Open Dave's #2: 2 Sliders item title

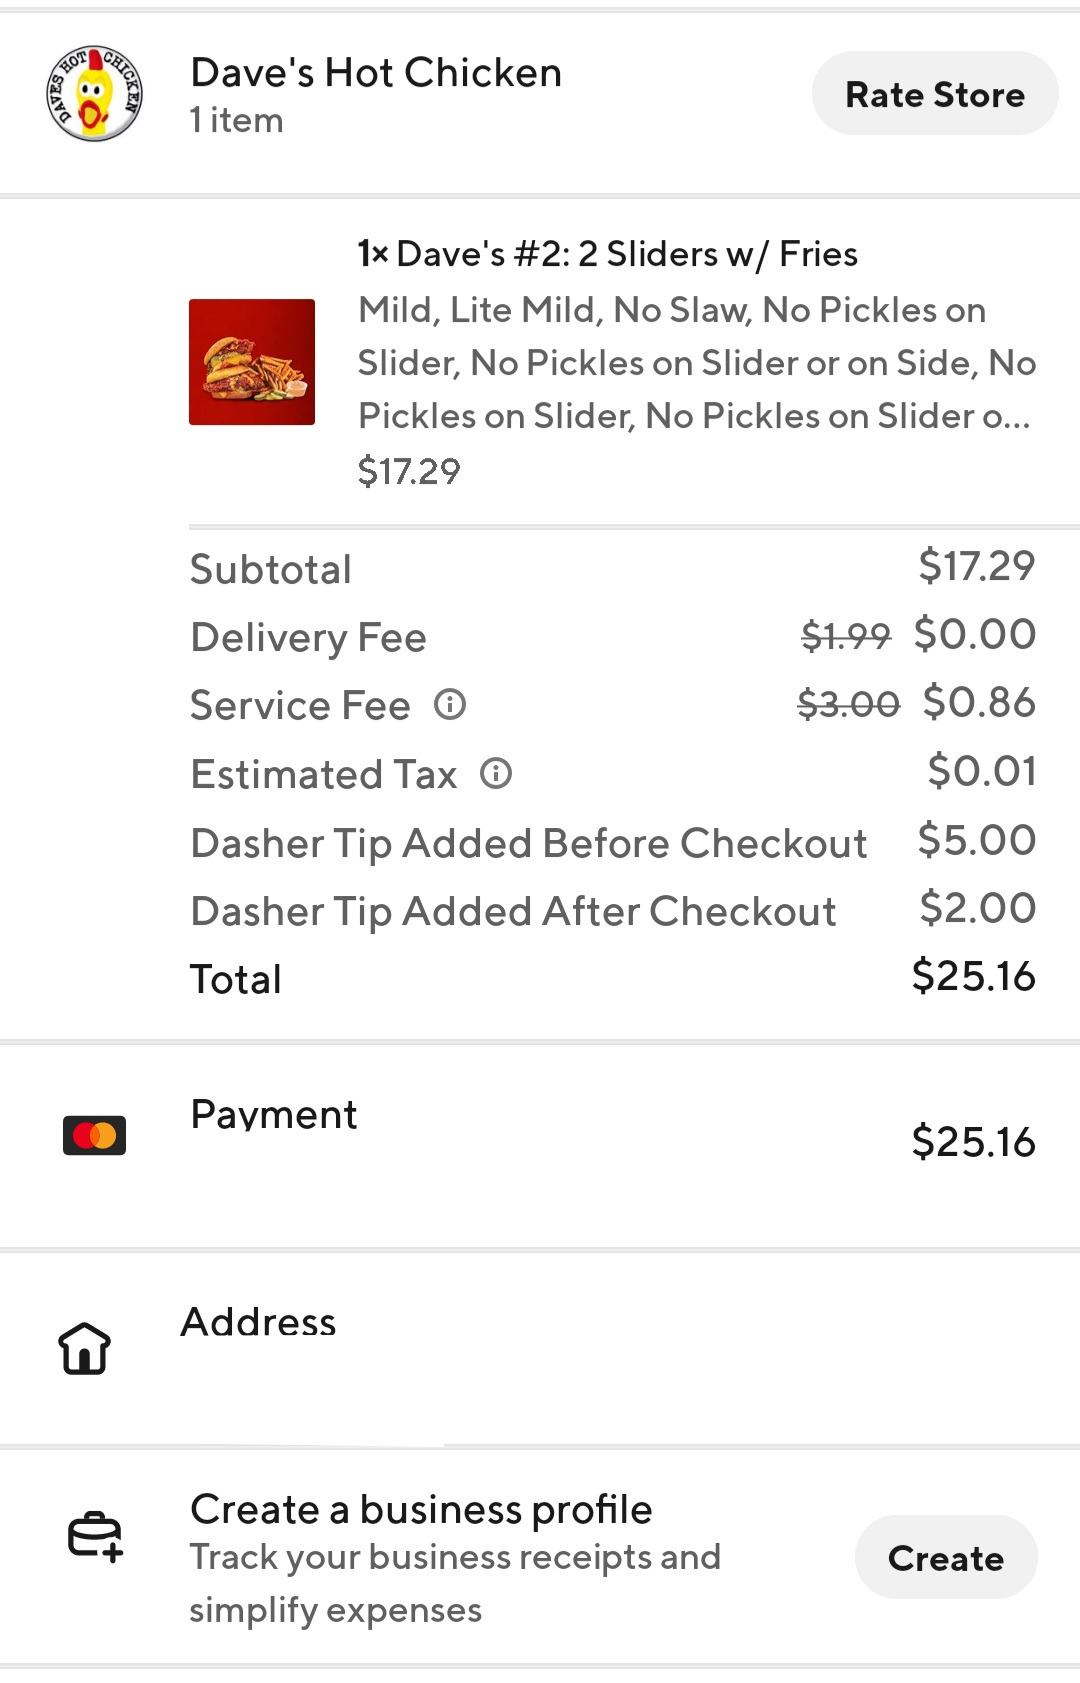(607, 254)
